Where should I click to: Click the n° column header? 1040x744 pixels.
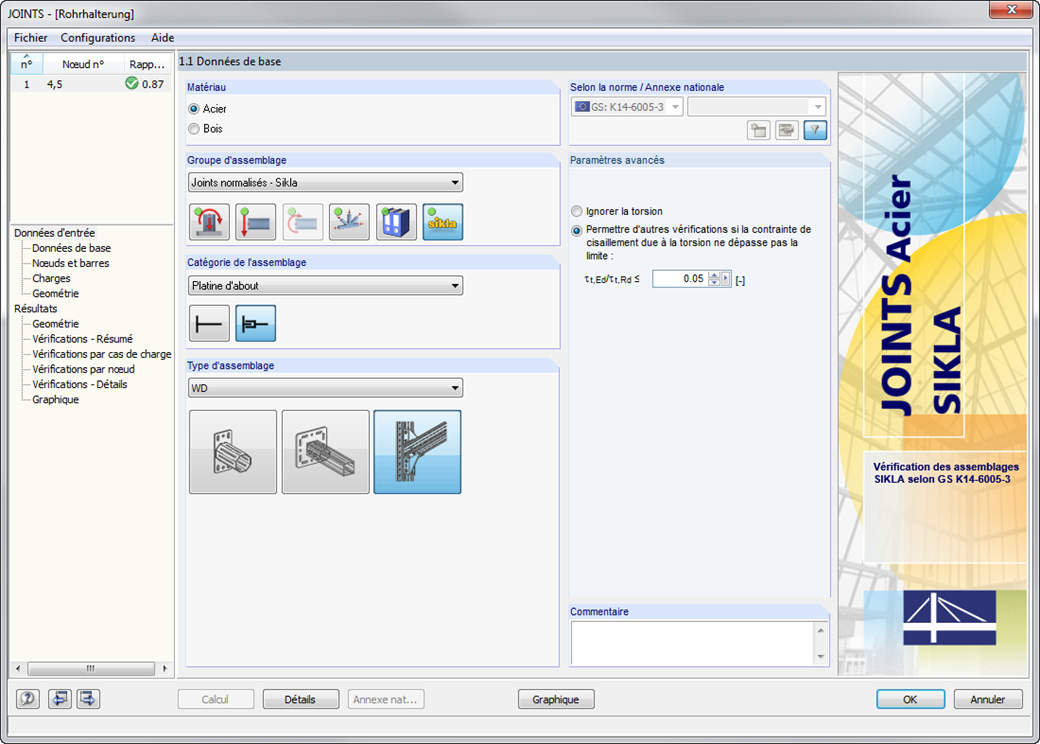coord(27,64)
